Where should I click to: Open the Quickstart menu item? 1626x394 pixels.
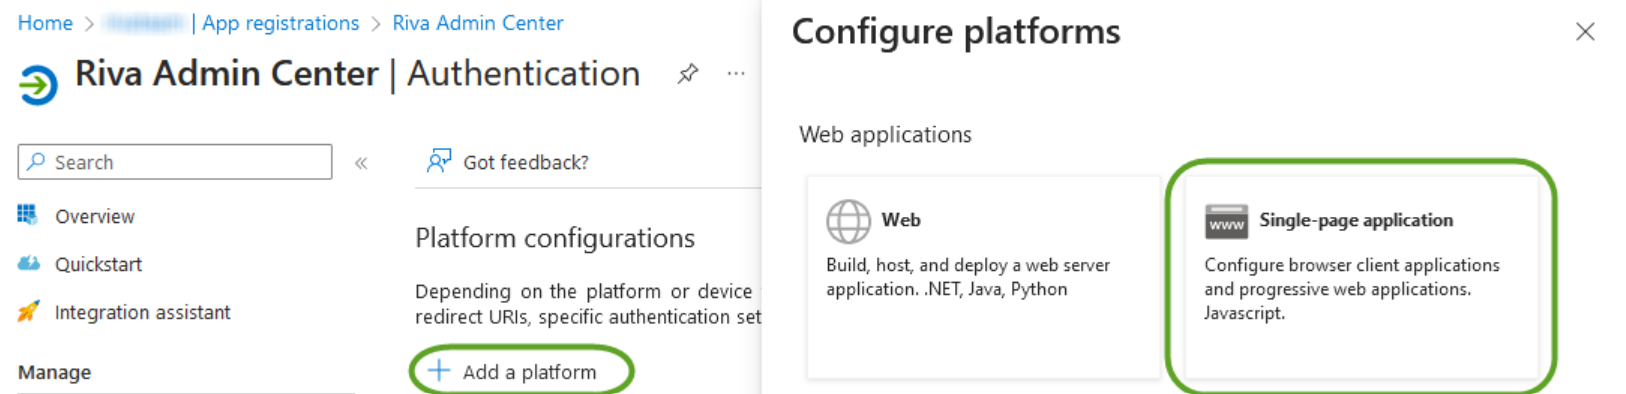pos(98,264)
